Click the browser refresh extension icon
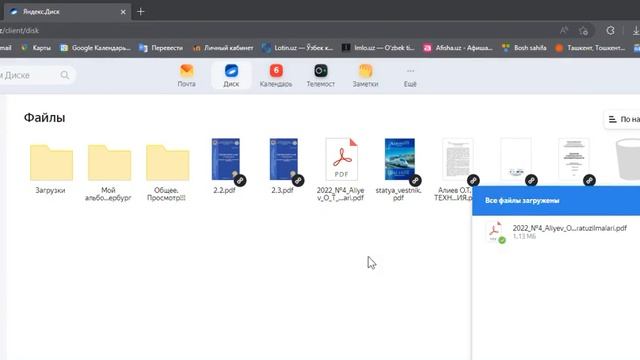 (x=610, y=30)
